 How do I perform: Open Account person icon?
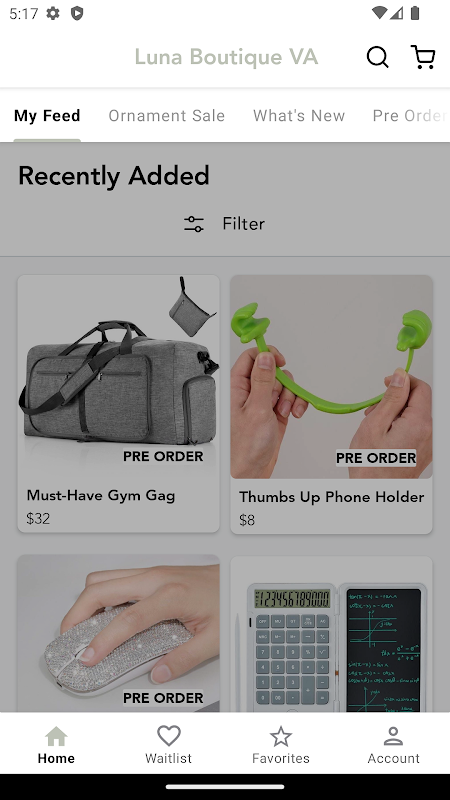pos(393,736)
